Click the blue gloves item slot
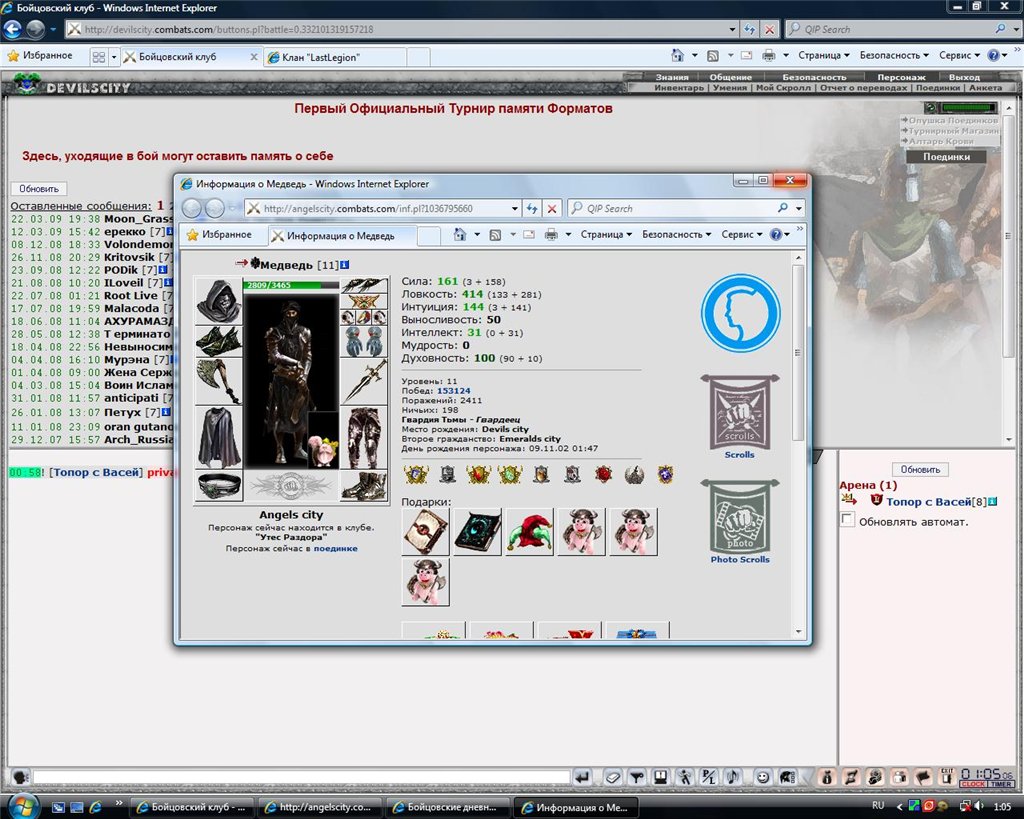Viewport: 1024px width, 819px height. click(364, 341)
